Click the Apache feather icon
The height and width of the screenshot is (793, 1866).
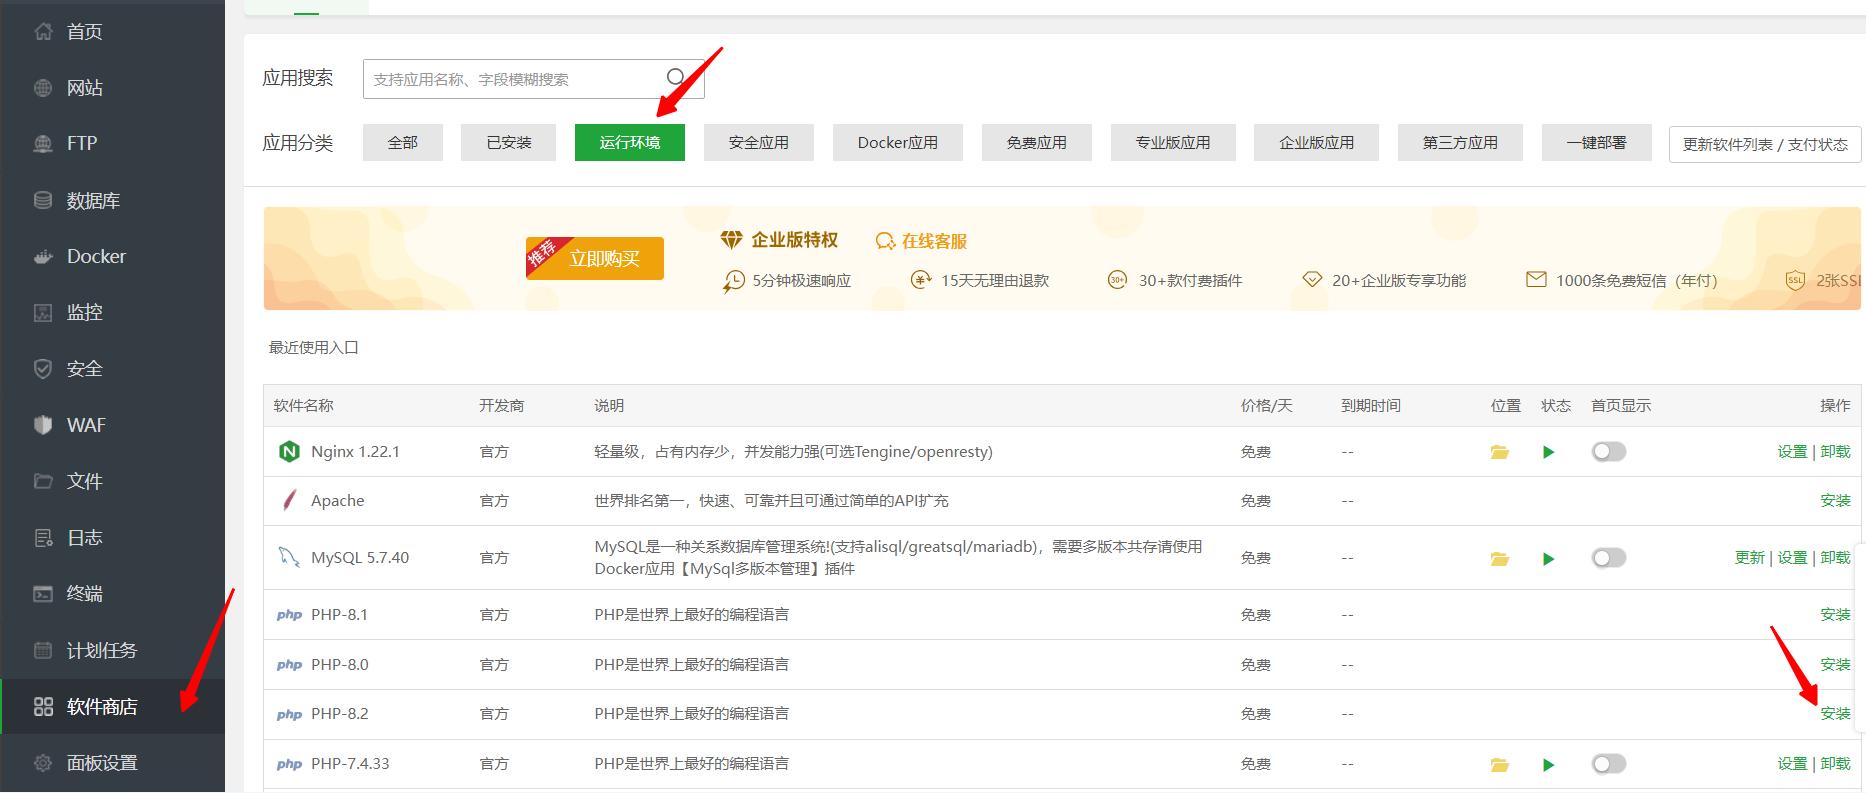point(289,500)
